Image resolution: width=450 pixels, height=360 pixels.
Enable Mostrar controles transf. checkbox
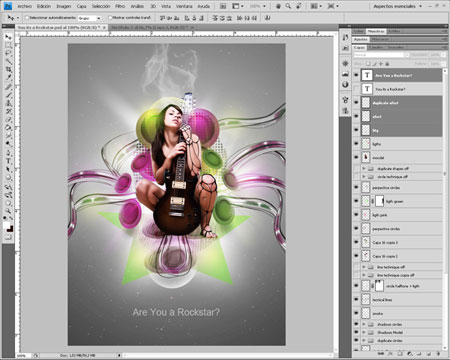(x=110, y=18)
